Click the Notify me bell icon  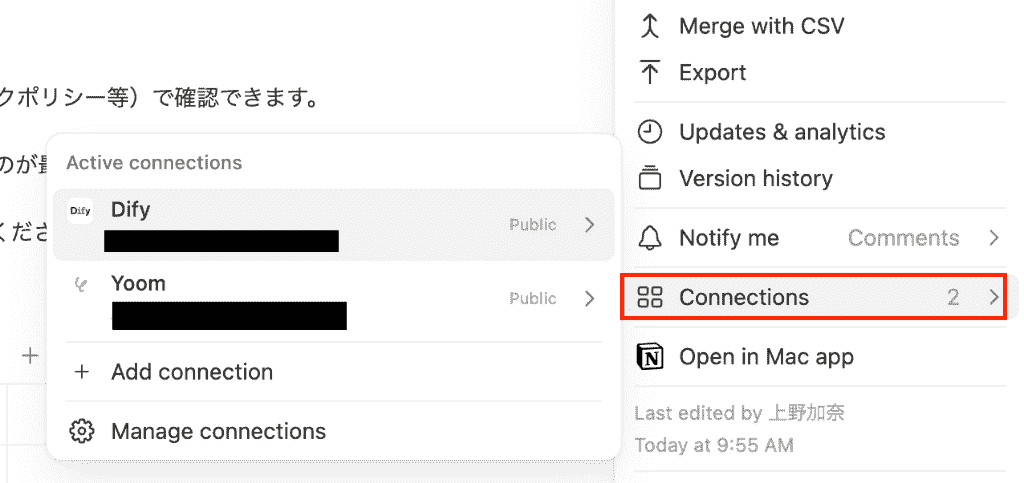tap(649, 238)
